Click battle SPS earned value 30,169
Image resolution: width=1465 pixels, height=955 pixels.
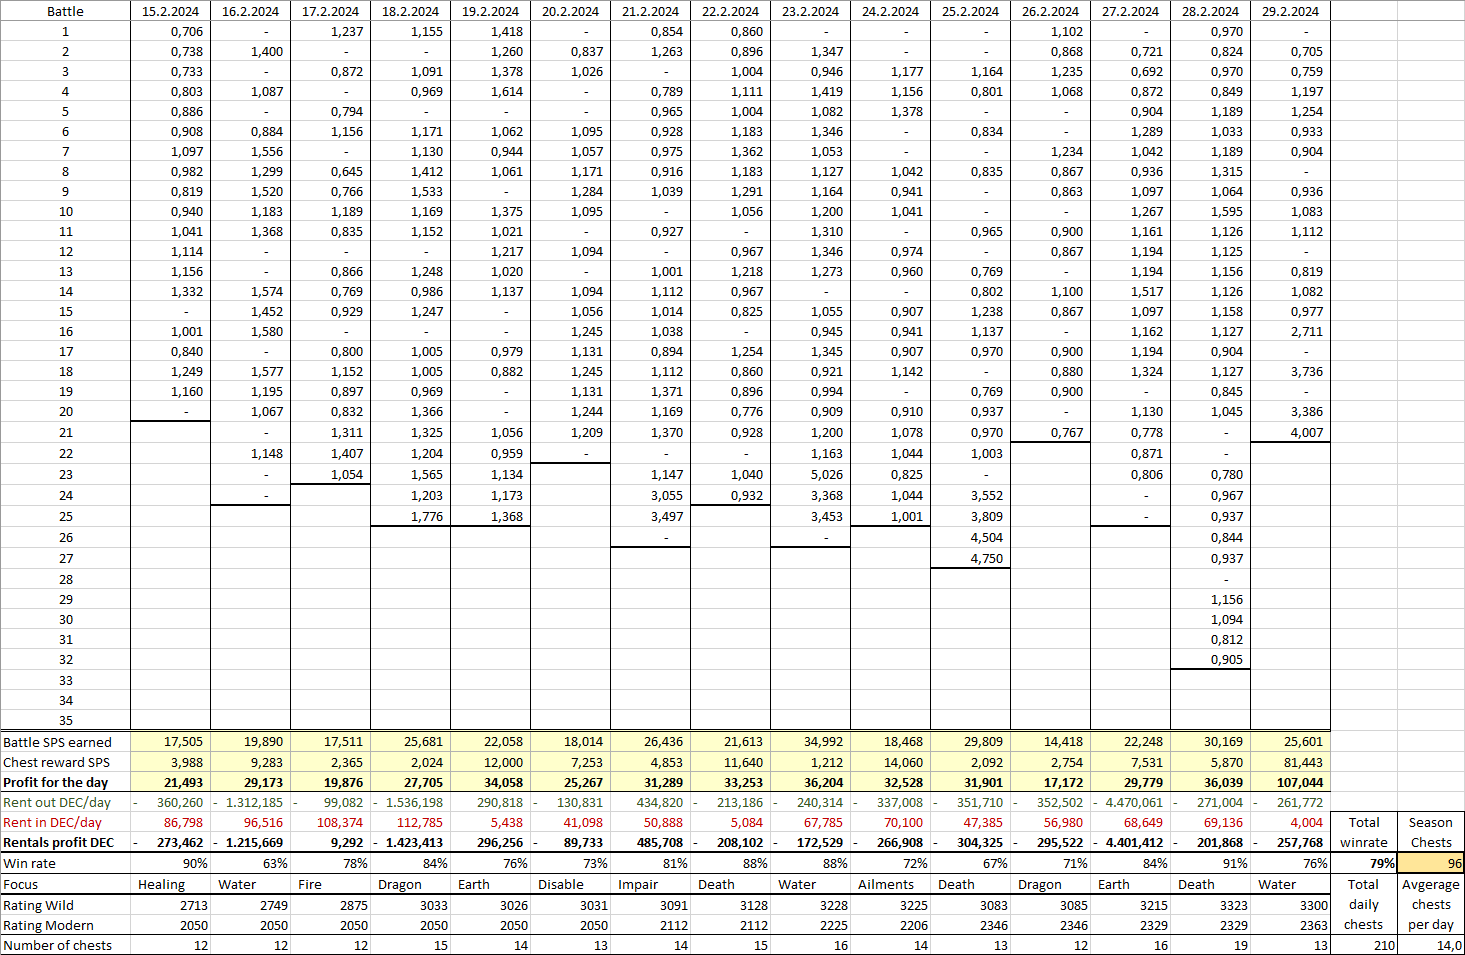pos(1223,742)
